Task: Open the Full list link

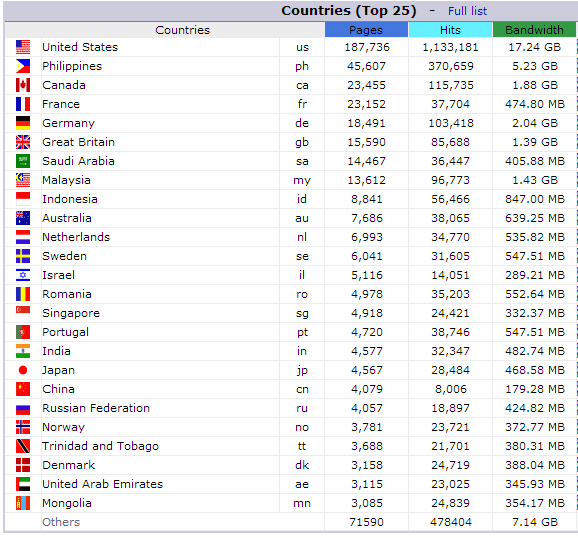Action: pyautogui.click(x=467, y=11)
